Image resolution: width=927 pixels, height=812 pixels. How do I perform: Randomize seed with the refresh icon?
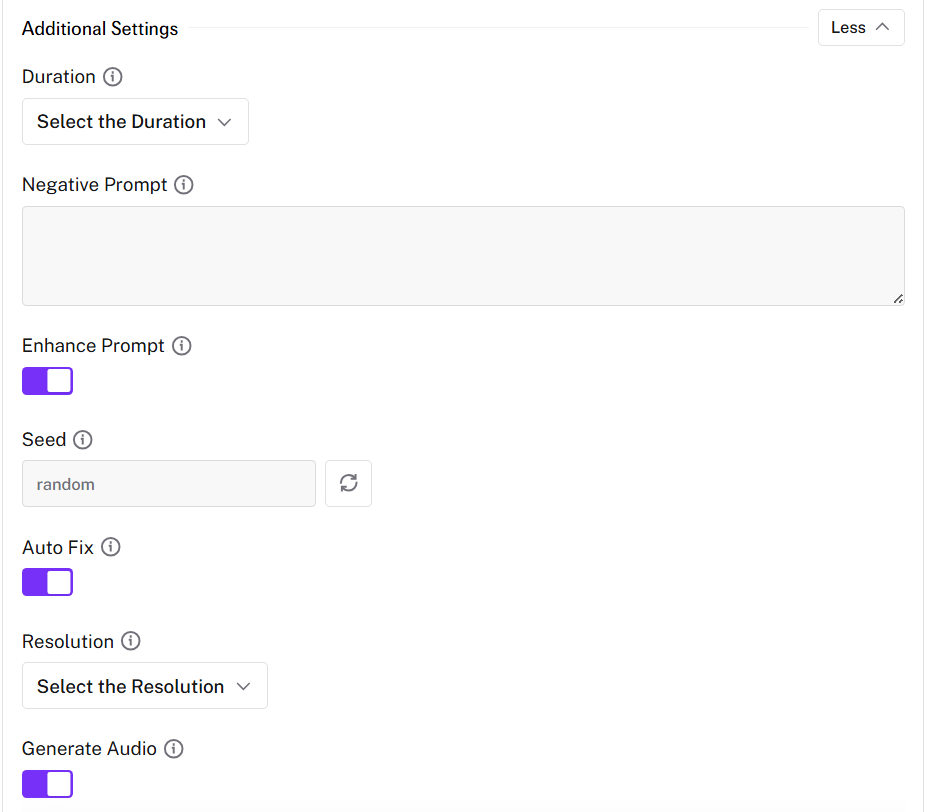348,484
